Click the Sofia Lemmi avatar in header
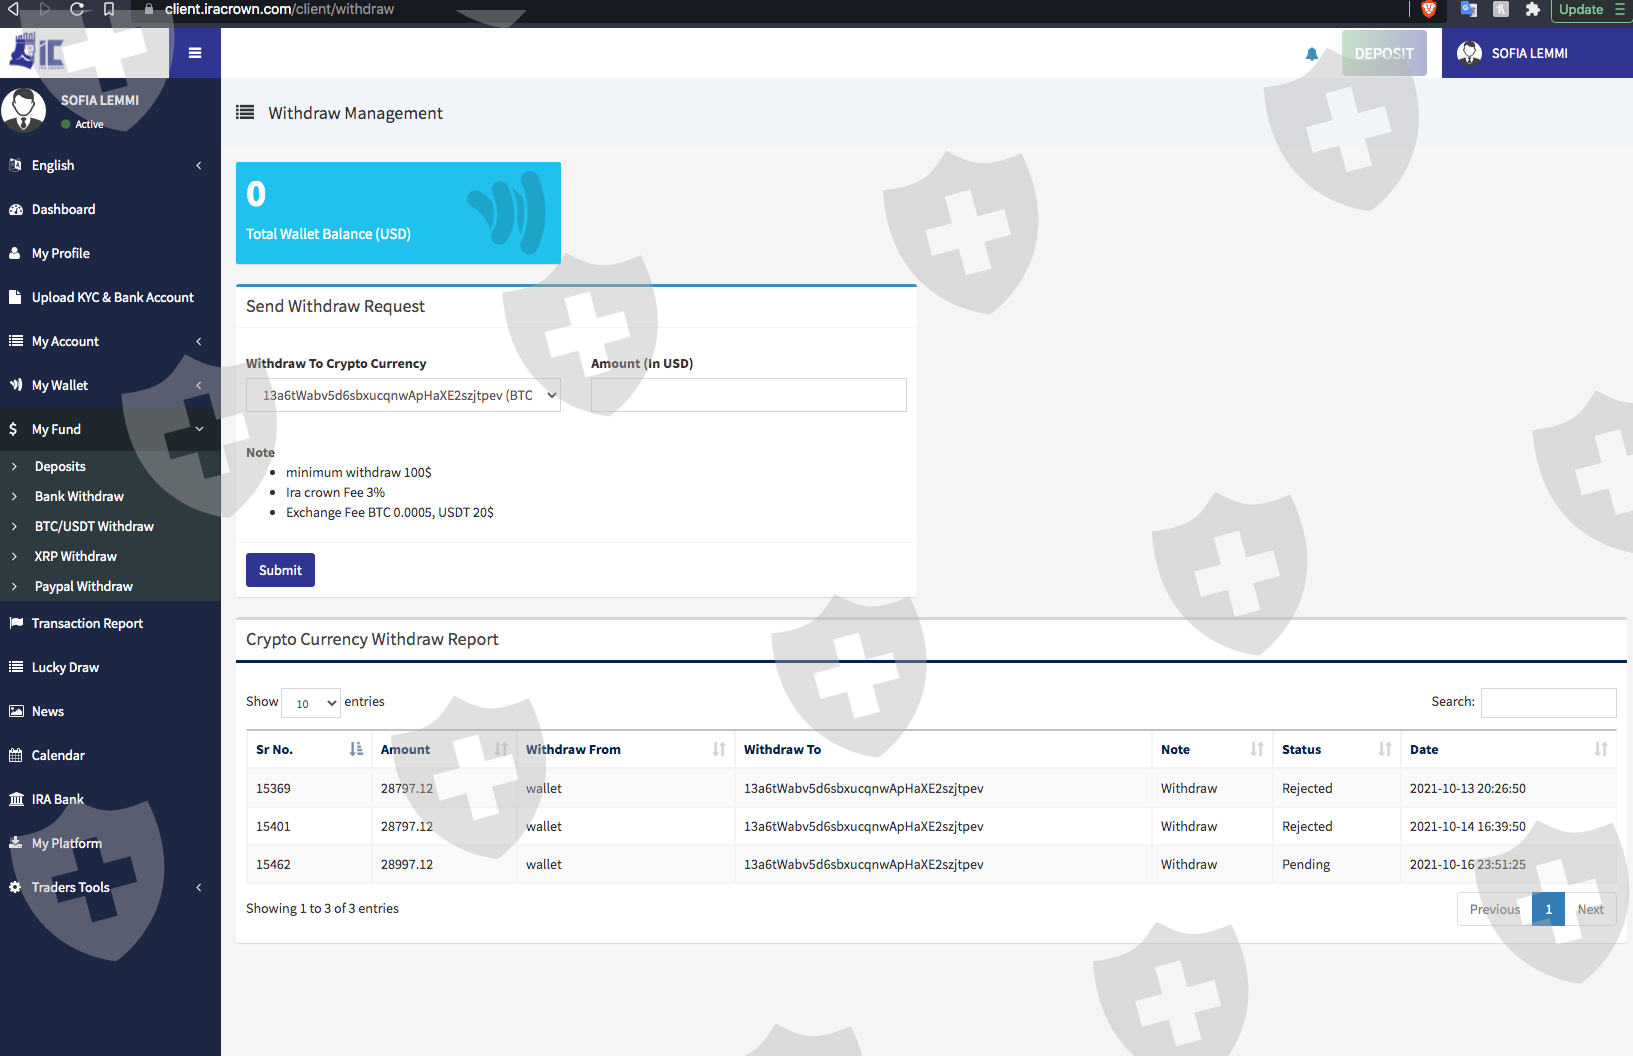 pyautogui.click(x=1469, y=53)
